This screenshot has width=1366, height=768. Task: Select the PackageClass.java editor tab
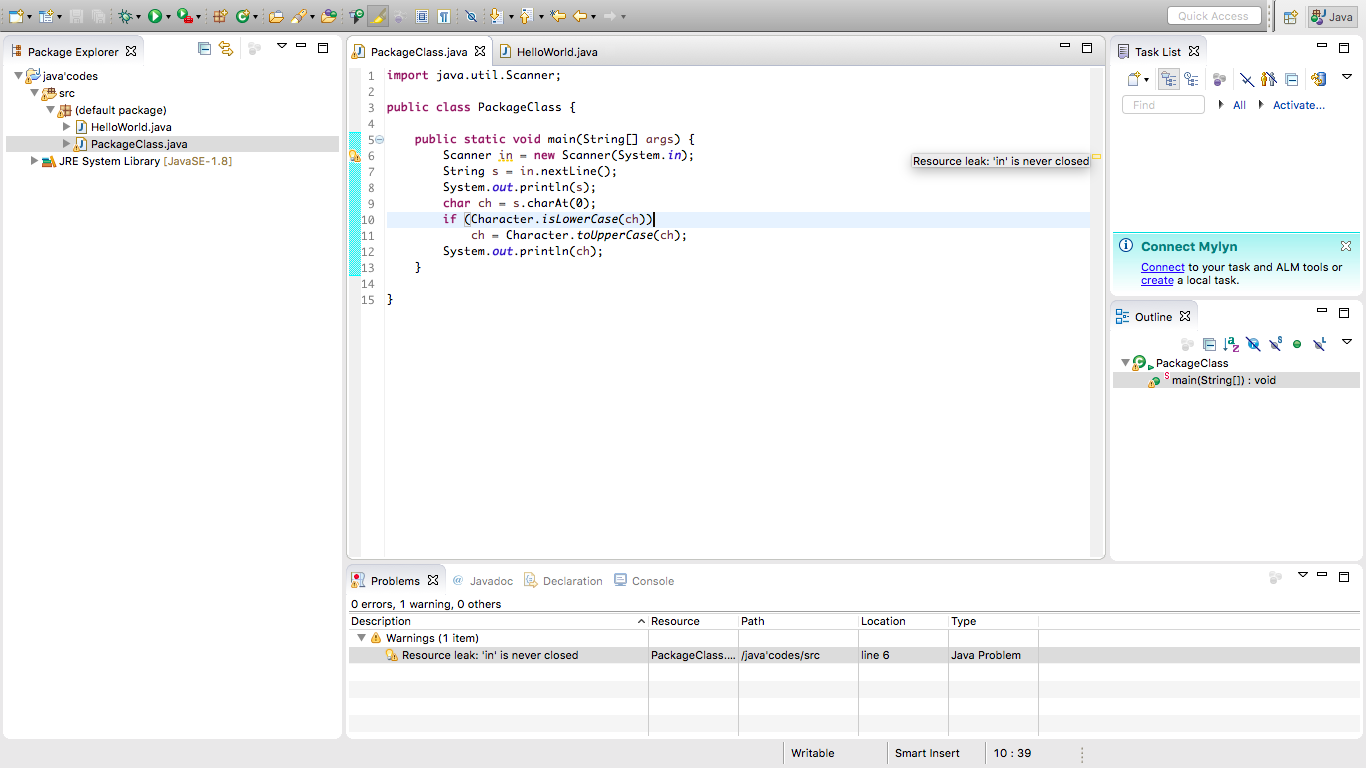click(x=418, y=51)
